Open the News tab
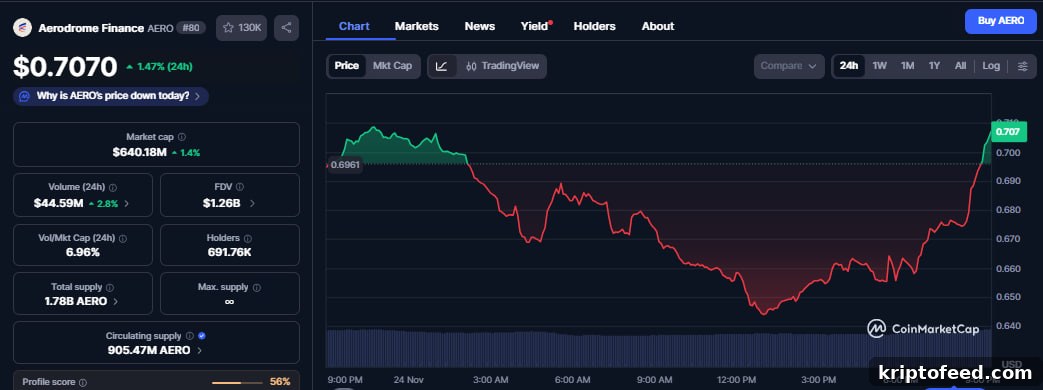Screen dimensions: 1043x390 [480, 27]
